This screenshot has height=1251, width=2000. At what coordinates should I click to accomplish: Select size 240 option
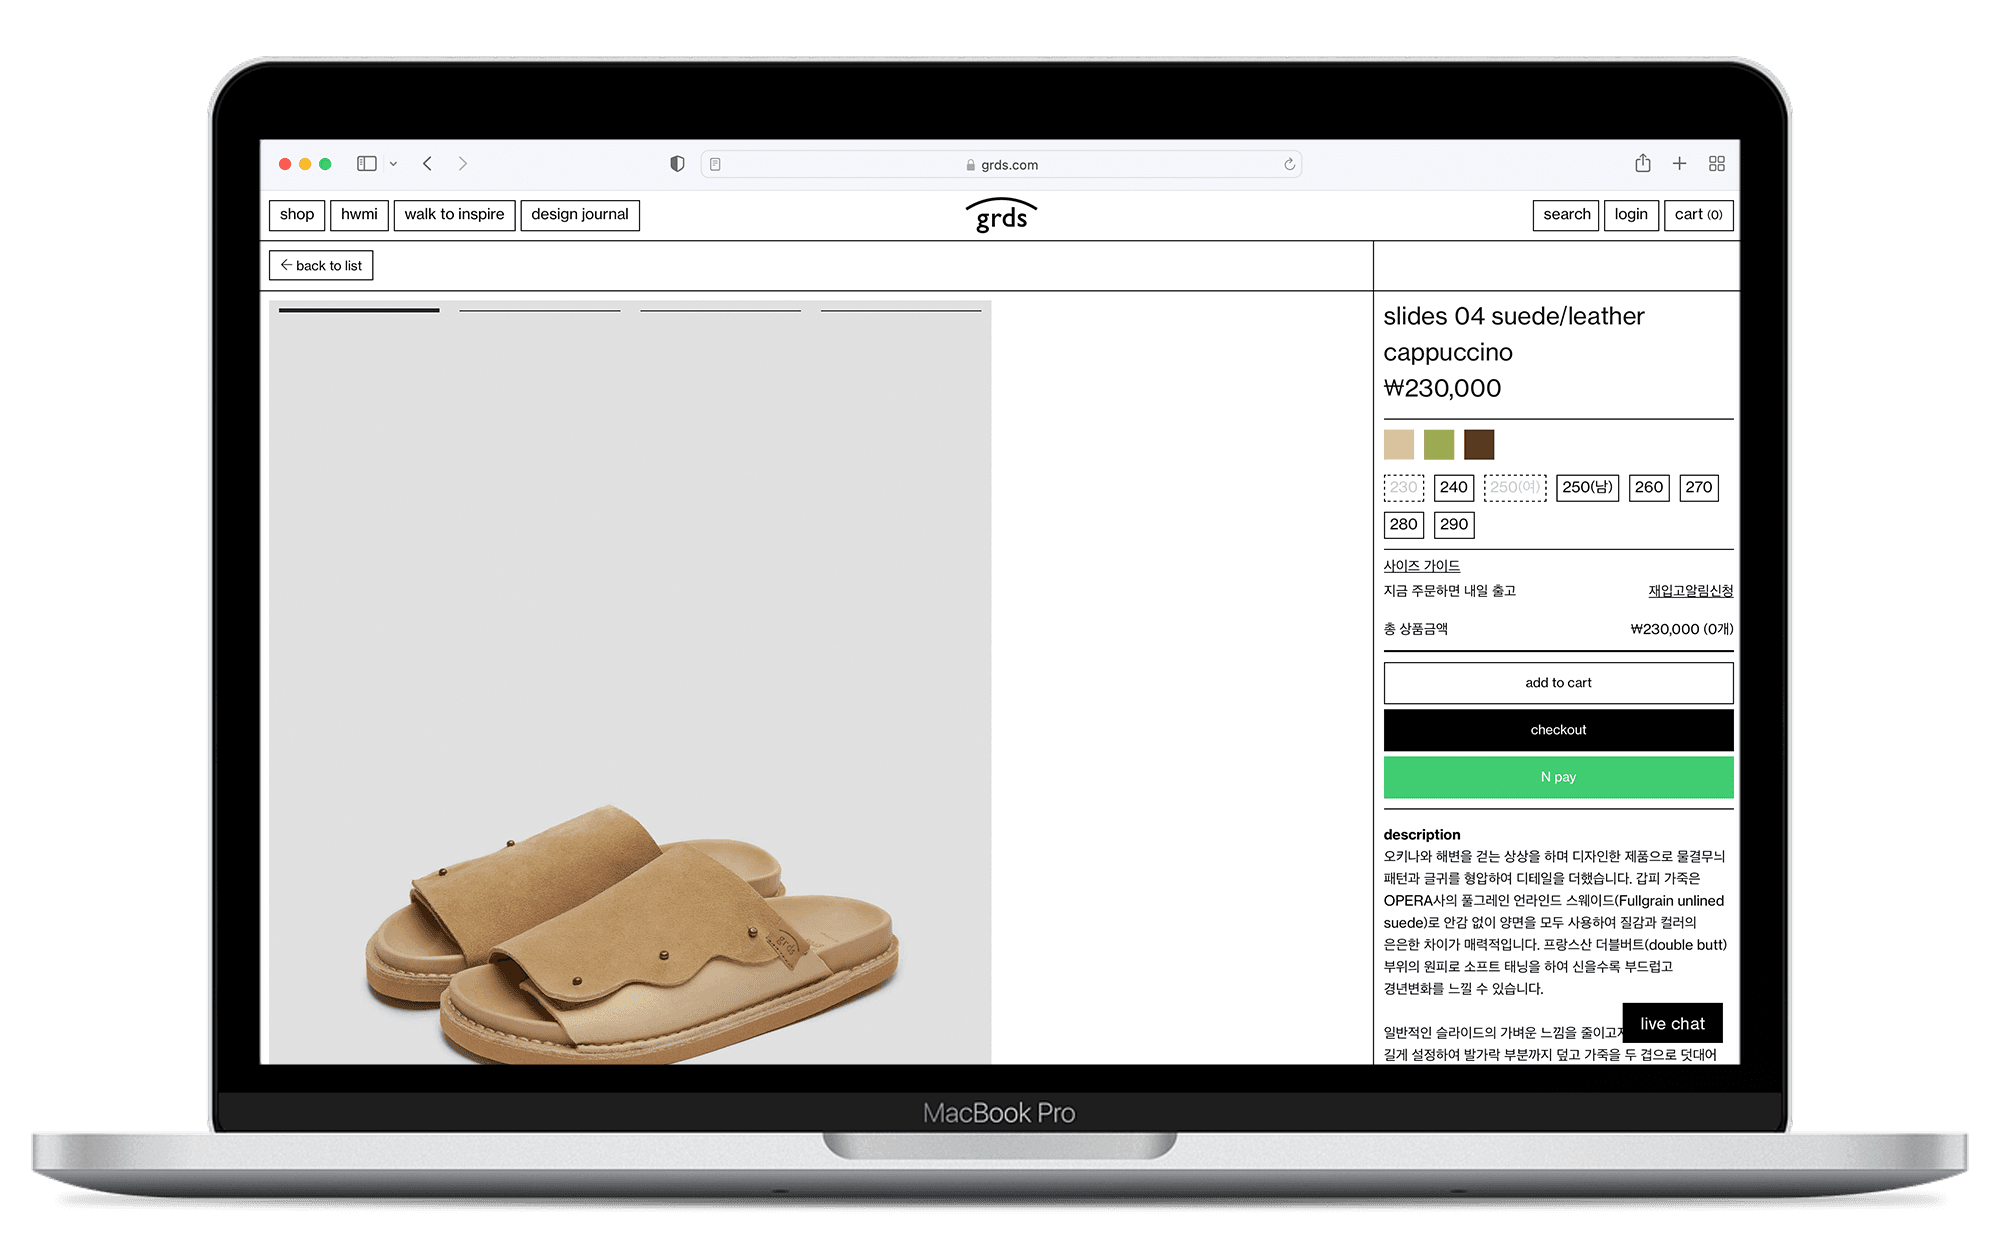(1453, 488)
